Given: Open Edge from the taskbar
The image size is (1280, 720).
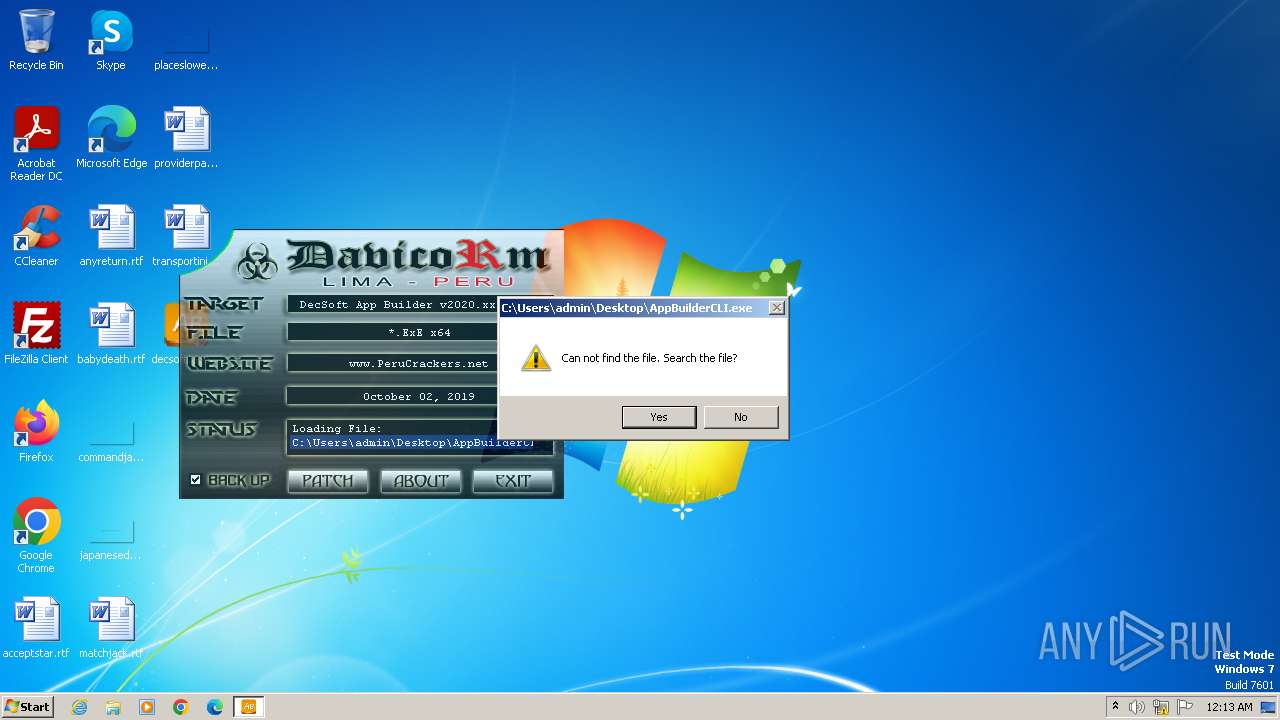Looking at the screenshot, I should [x=215, y=707].
